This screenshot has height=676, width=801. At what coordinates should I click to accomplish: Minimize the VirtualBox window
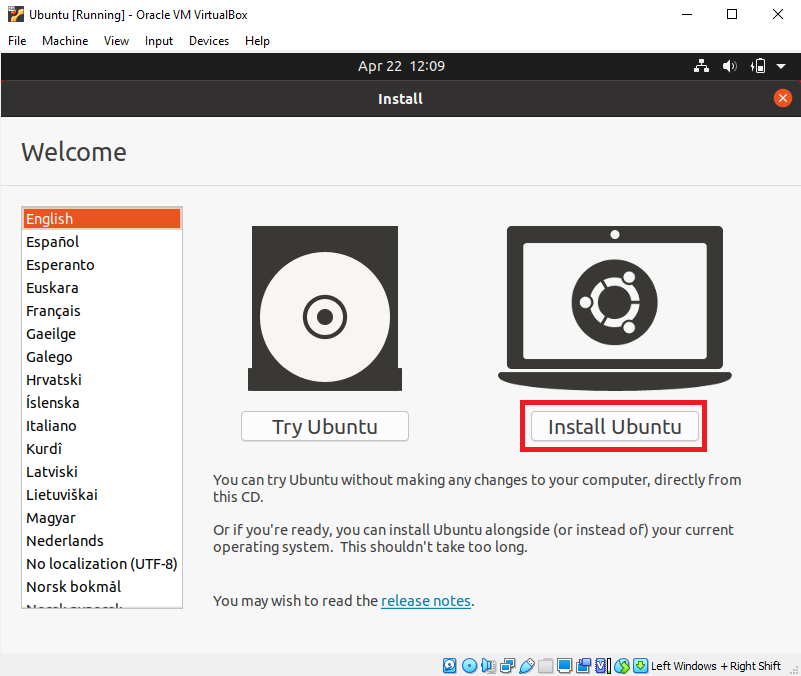[687, 14]
